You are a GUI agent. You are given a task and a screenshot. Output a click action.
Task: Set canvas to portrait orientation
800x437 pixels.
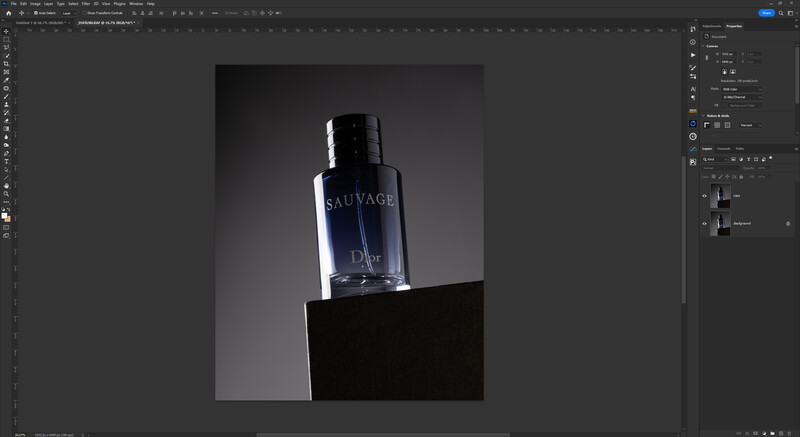pos(724,72)
